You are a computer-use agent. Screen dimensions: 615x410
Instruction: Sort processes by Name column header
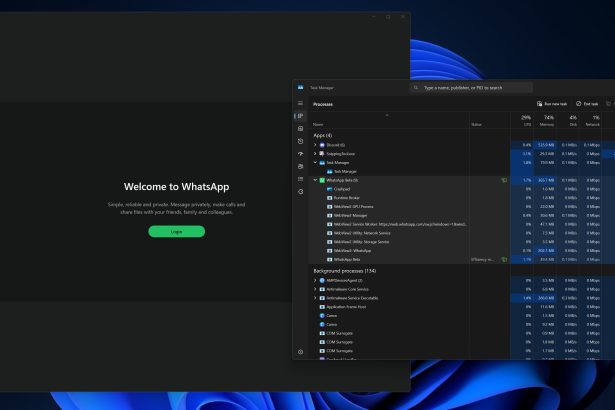click(318, 125)
